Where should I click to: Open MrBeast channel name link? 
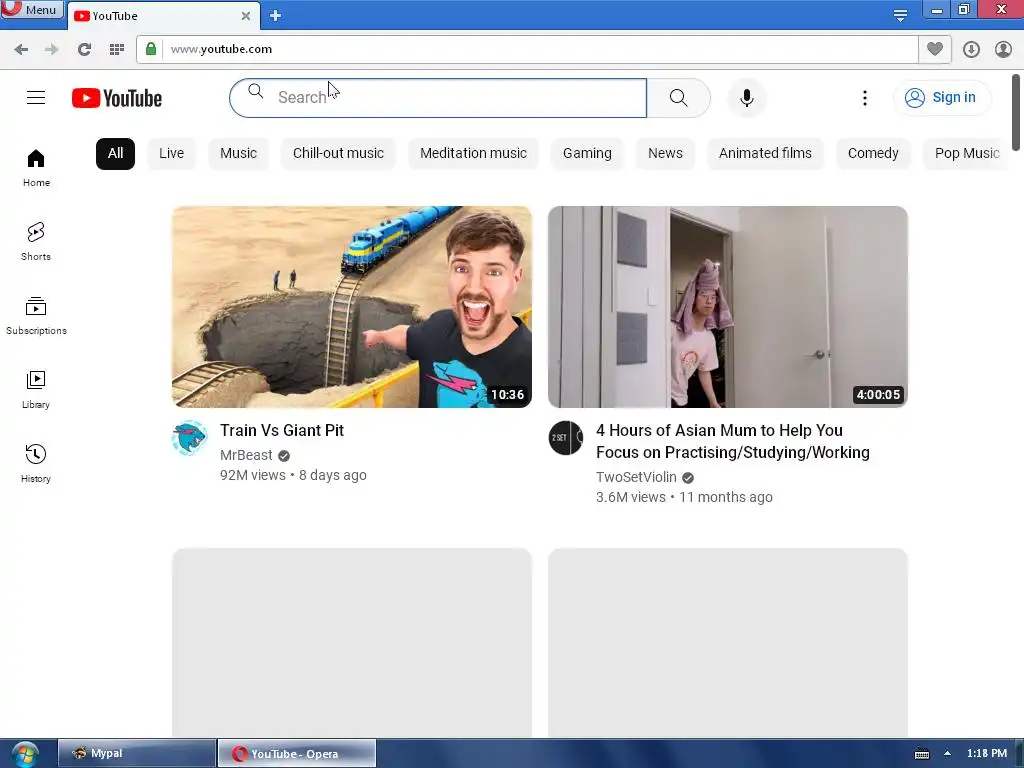[x=246, y=455]
